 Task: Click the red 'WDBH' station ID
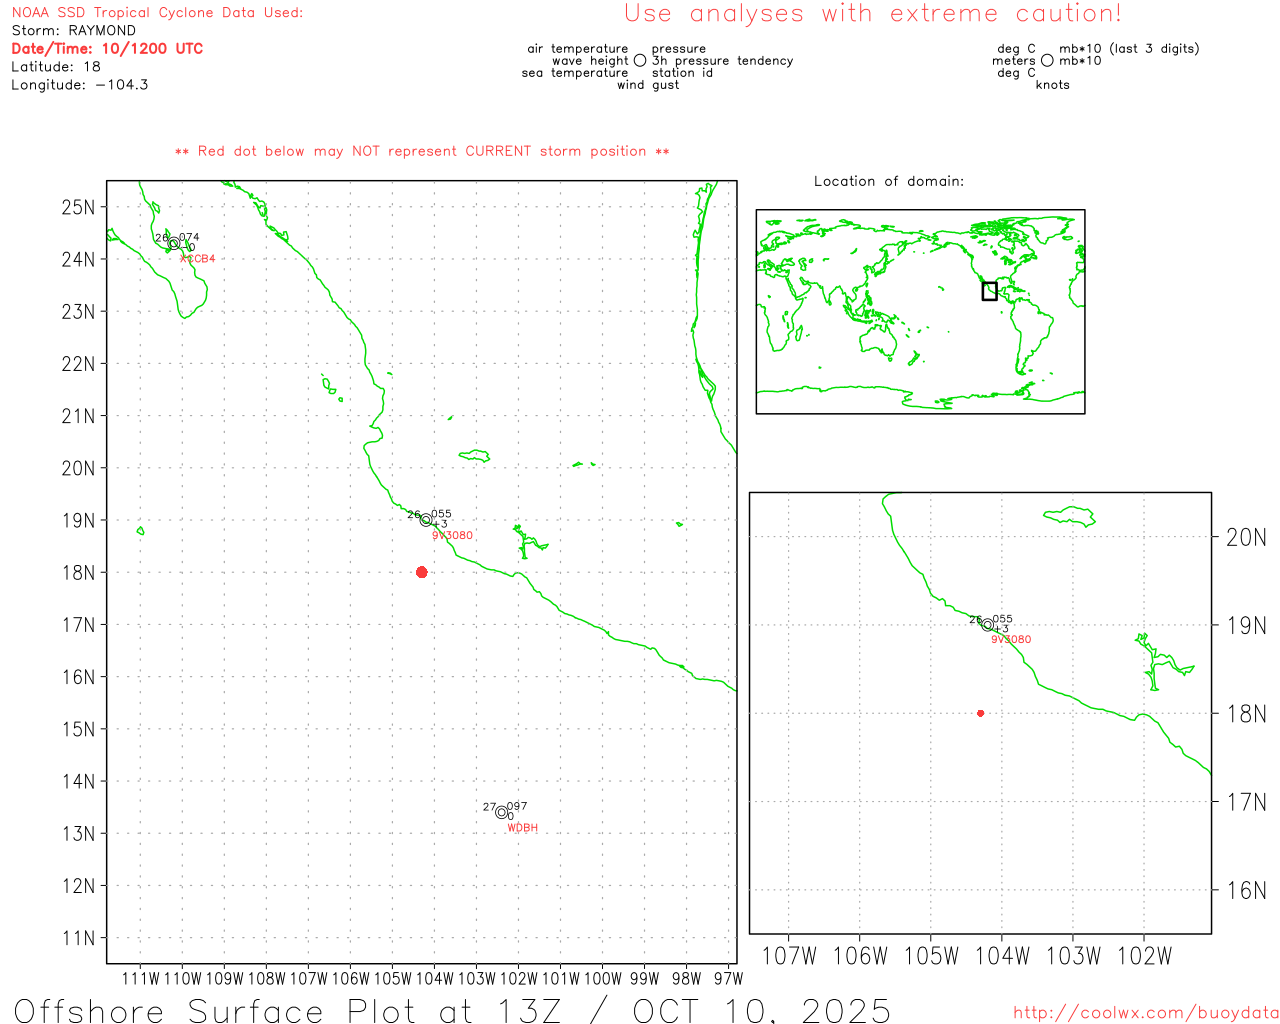coord(522,828)
